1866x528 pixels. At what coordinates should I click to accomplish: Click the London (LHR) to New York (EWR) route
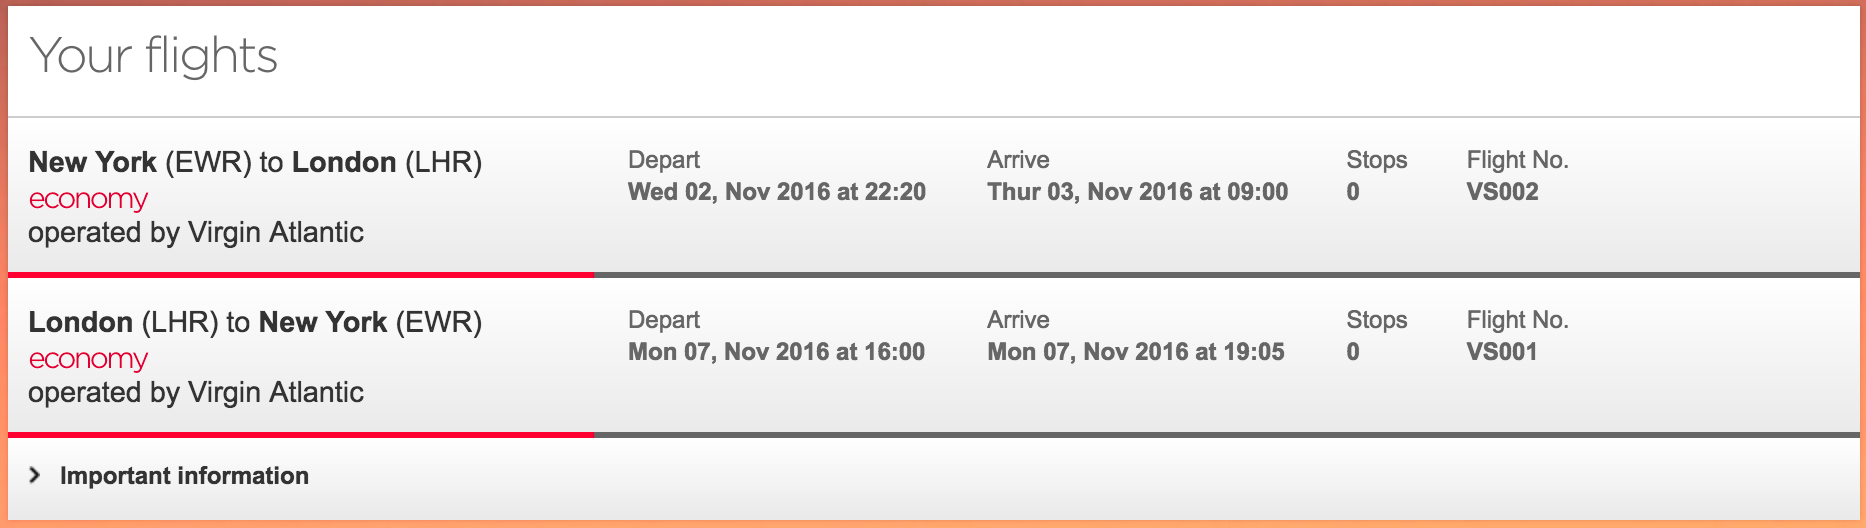click(255, 322)
